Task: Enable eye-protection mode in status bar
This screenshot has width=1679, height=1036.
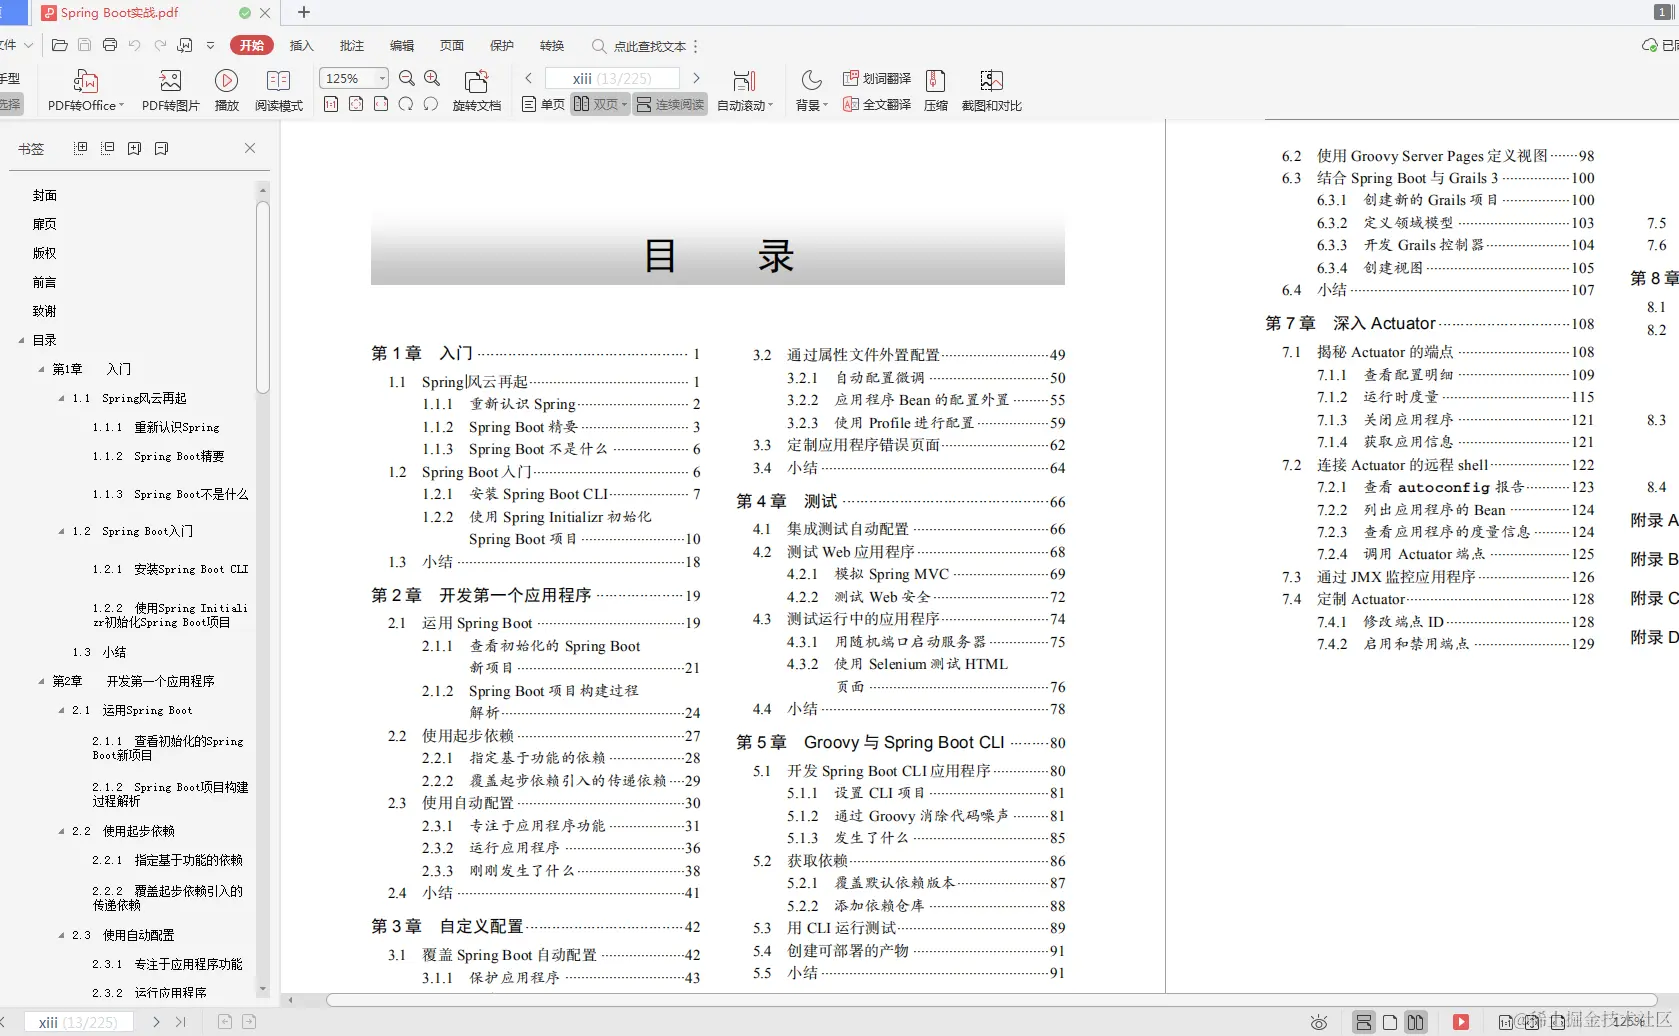Action: tap(1318, 1022)
